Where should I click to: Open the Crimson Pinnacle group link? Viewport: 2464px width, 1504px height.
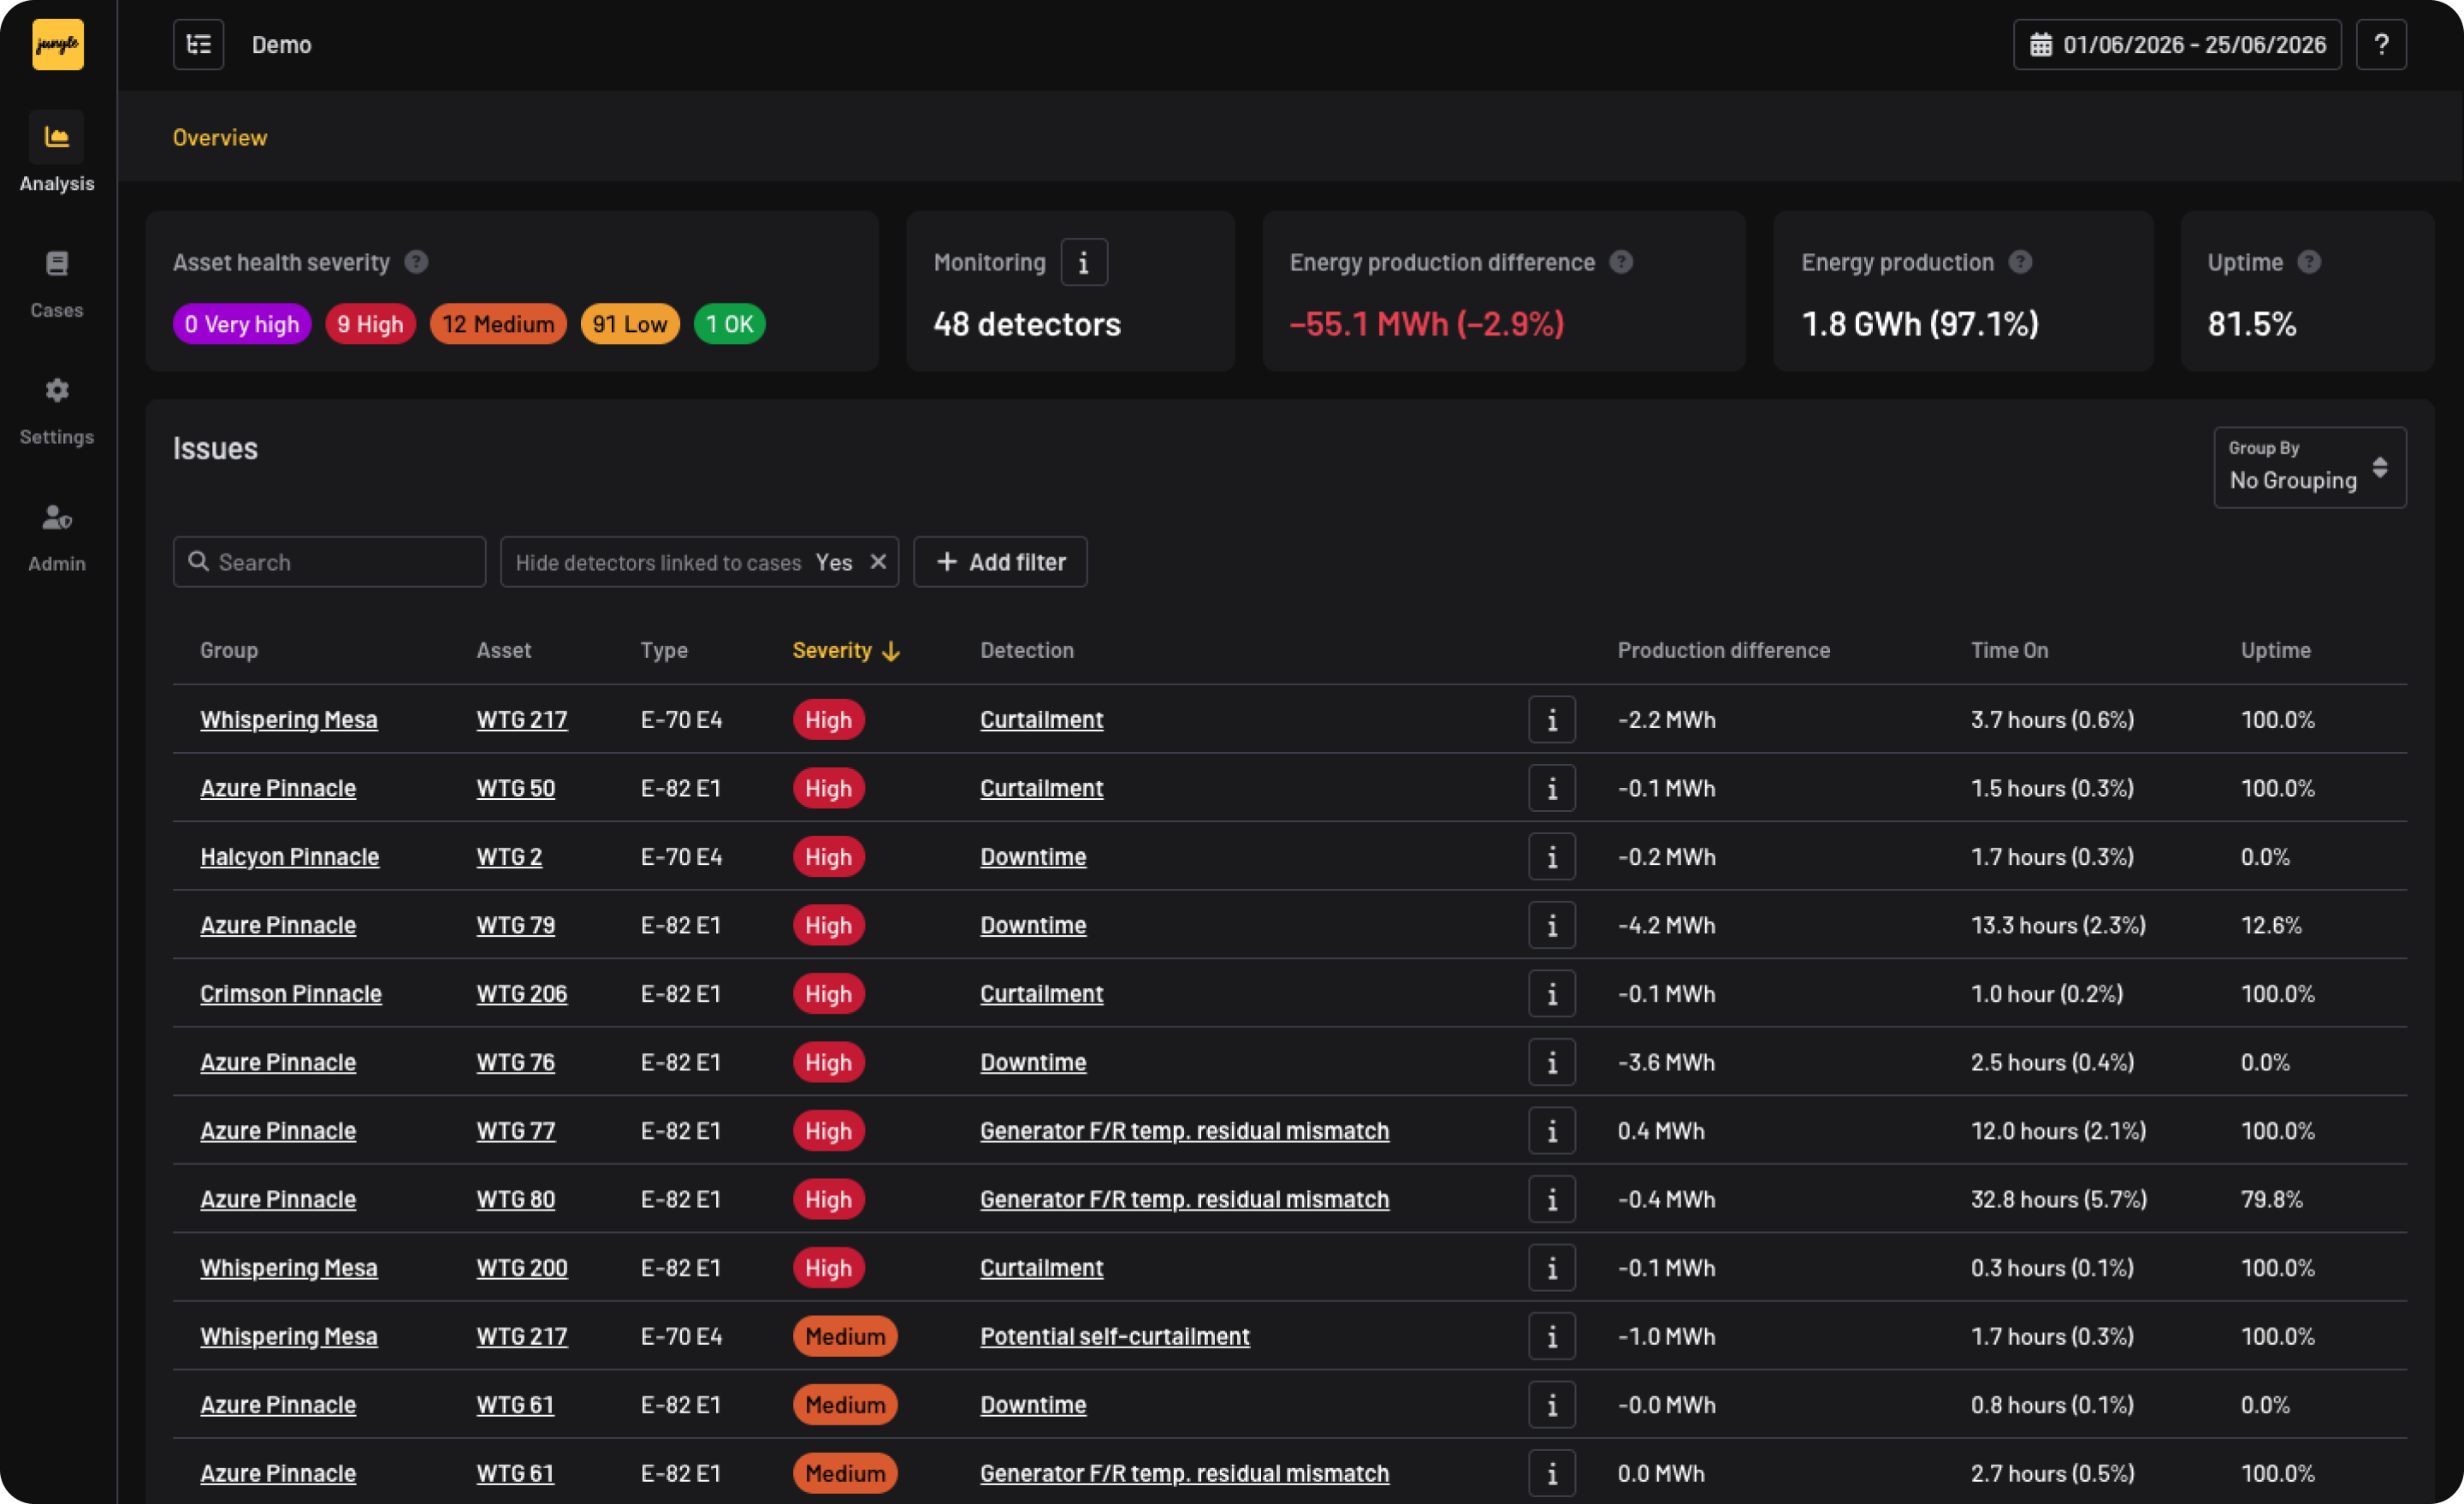(291, 994)
